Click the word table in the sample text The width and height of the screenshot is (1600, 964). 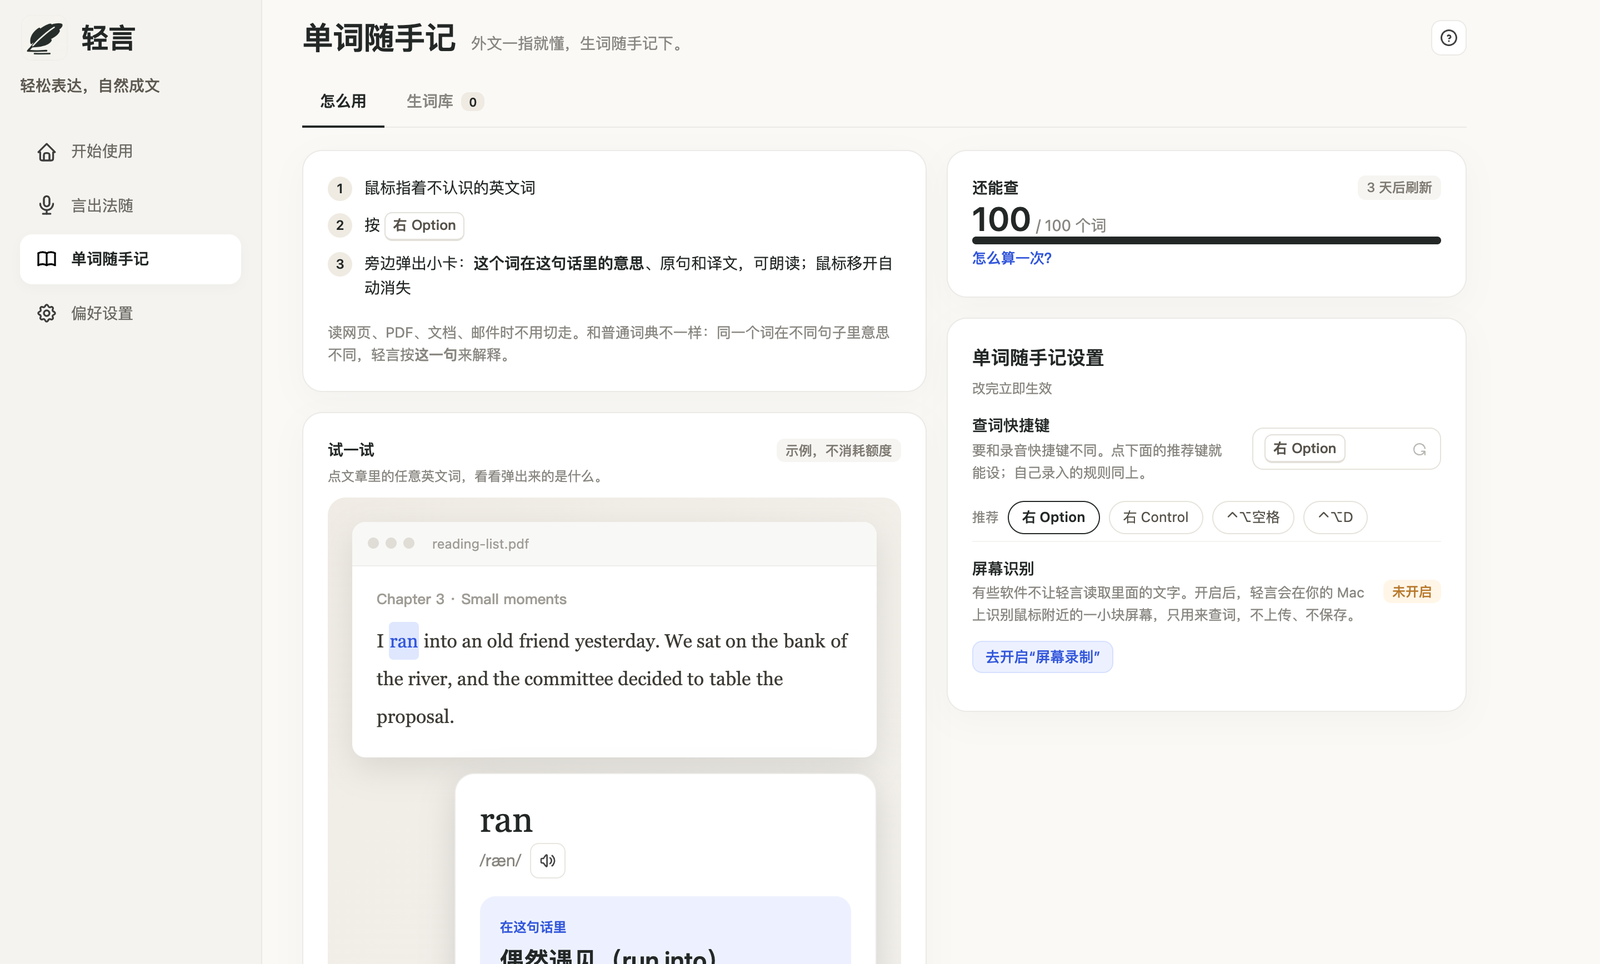(x=730, y=679)
